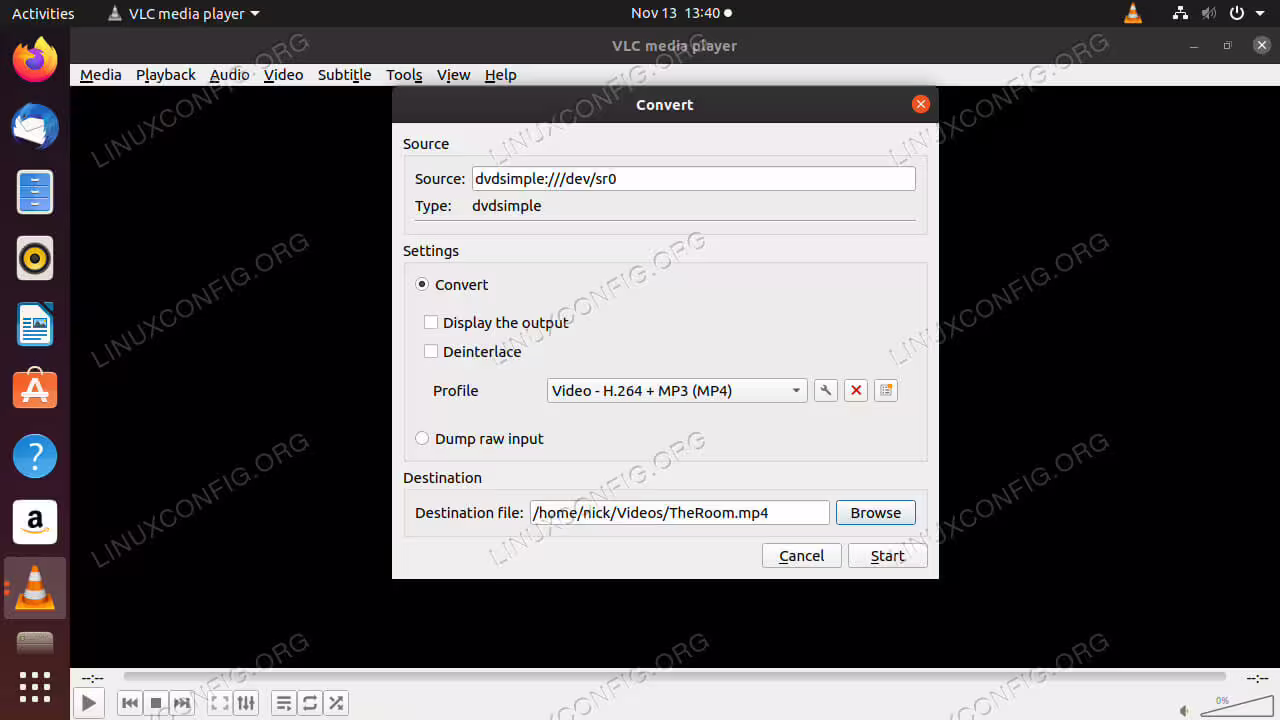Open Help from the dock

[35, 456]
